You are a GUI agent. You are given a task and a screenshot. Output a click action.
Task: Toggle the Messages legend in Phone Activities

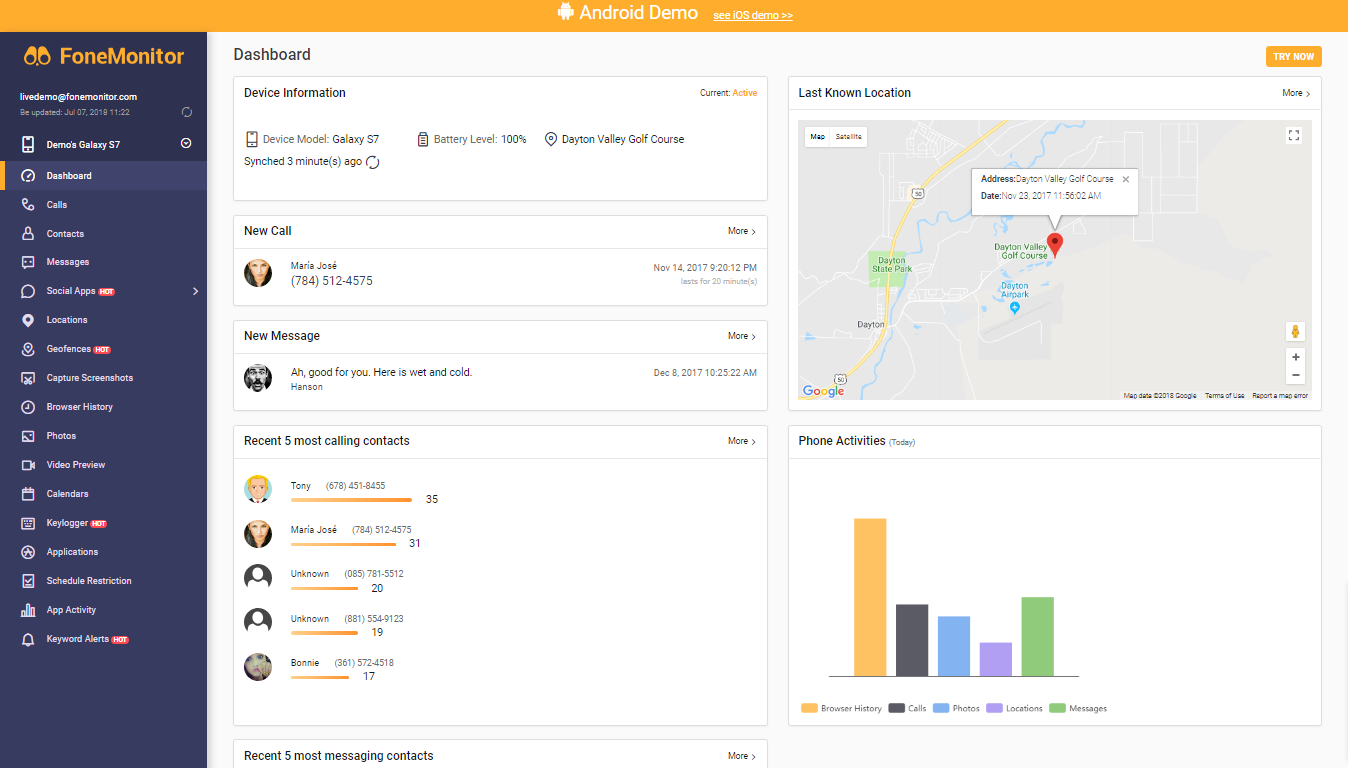point(1078,708)
